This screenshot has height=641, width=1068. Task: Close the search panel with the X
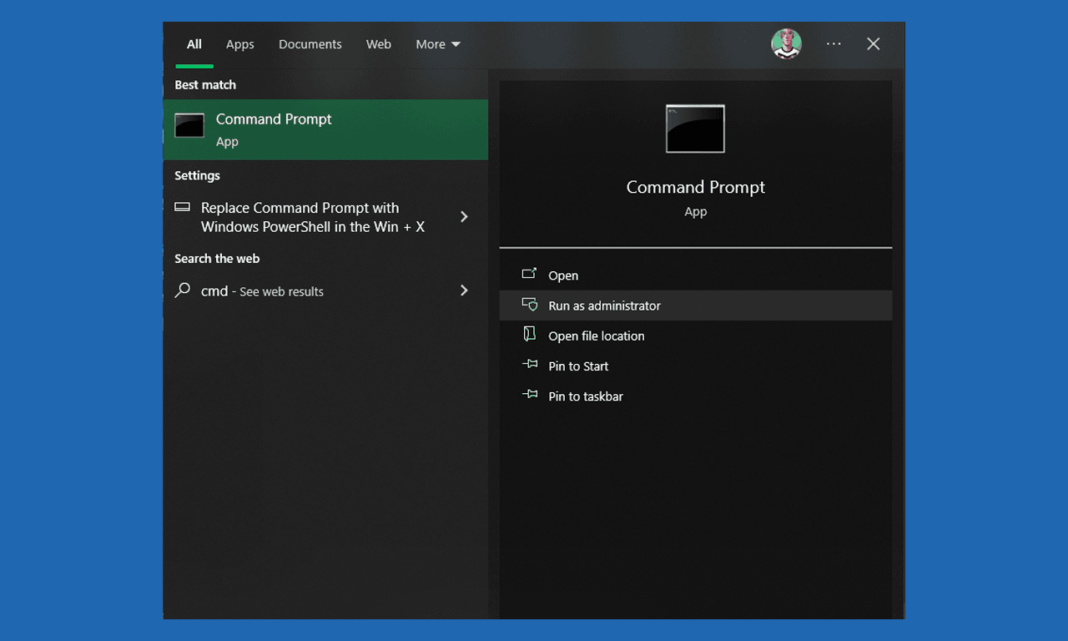[873, 44]
